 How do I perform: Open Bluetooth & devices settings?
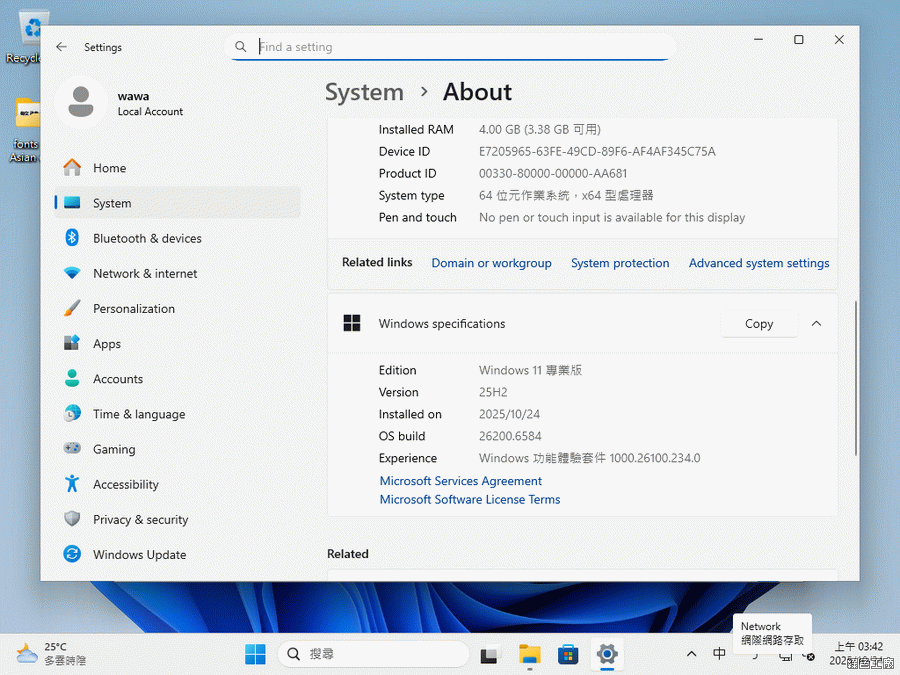[x=147, y=238]
